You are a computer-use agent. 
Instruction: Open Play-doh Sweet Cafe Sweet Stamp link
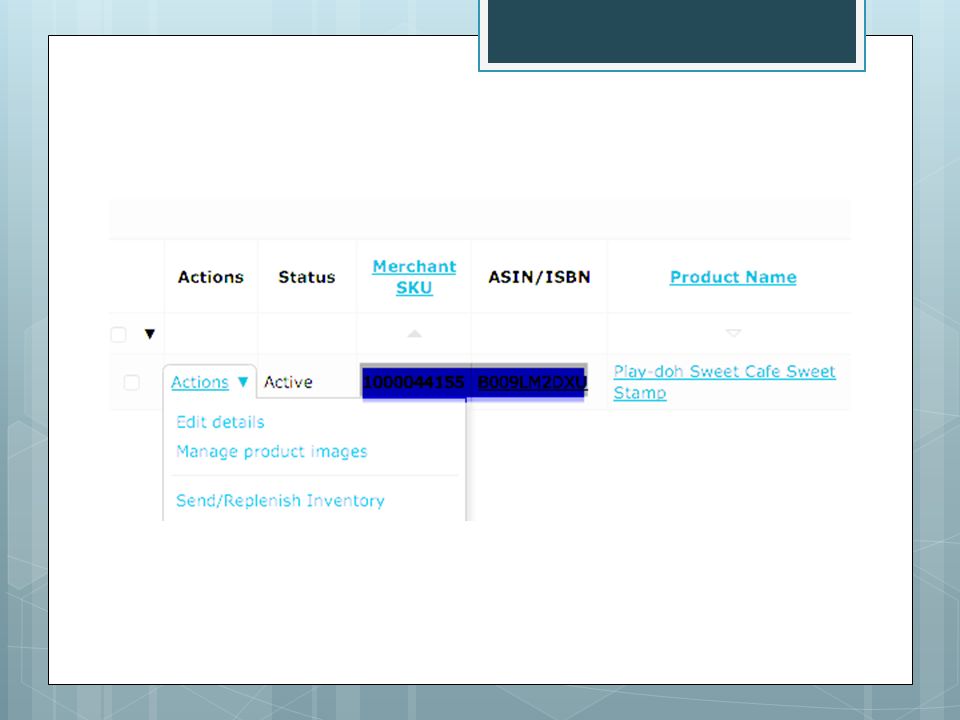(x=724, y=382)
